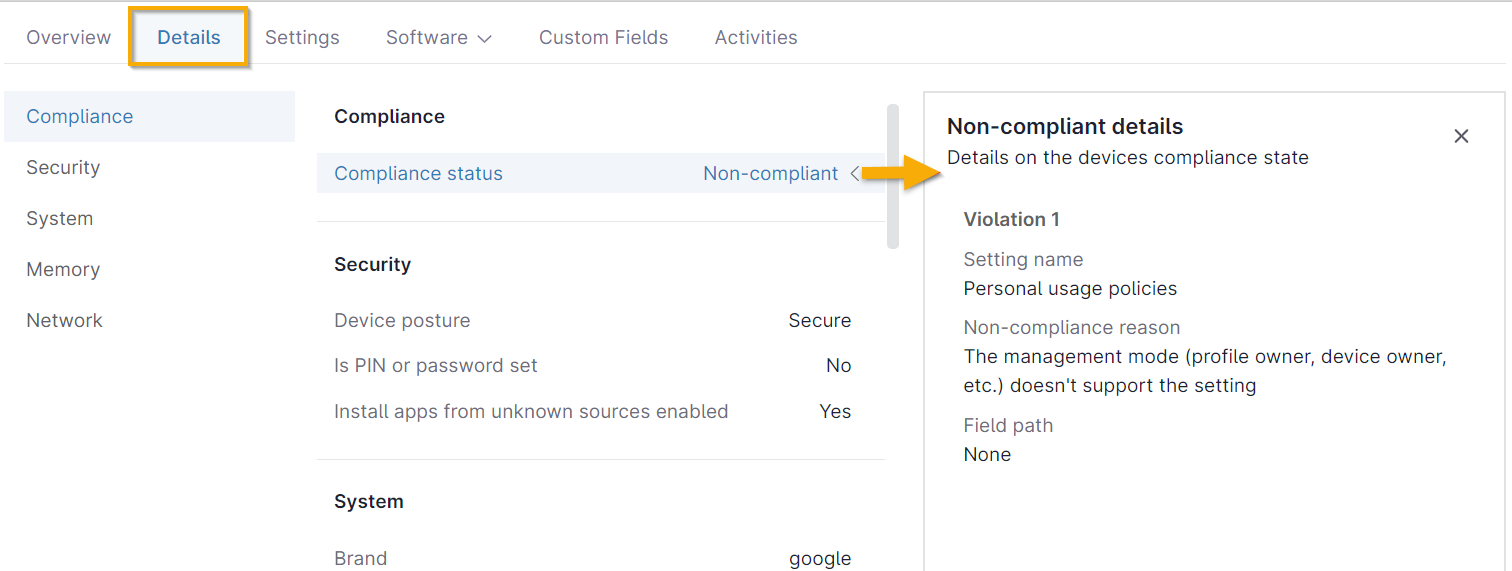Click the Compliance status row label
The height and width of the screenshot is (571, 1512).
[418, 173]
